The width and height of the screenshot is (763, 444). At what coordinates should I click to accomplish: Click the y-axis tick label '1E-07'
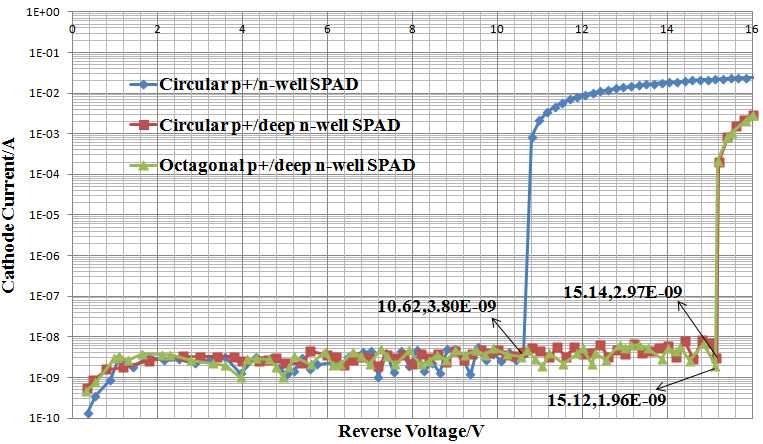tap(44, 296)
